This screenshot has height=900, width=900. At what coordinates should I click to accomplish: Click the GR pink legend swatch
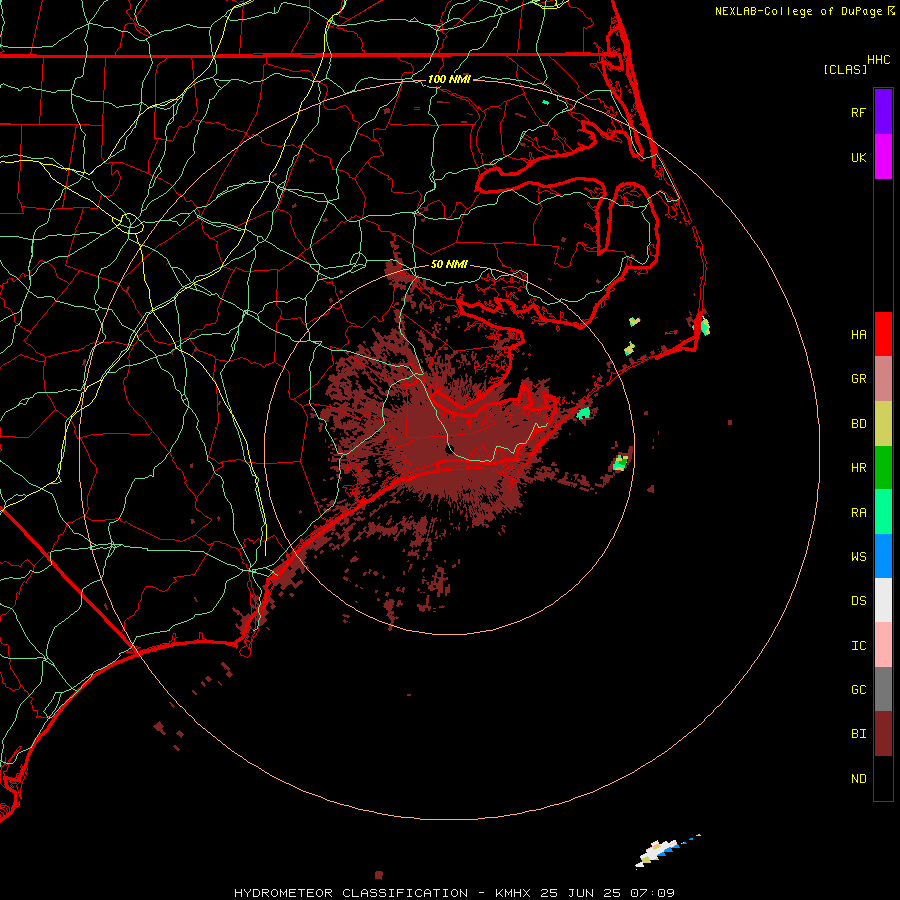pyautogui.click(x=883, y=379)
